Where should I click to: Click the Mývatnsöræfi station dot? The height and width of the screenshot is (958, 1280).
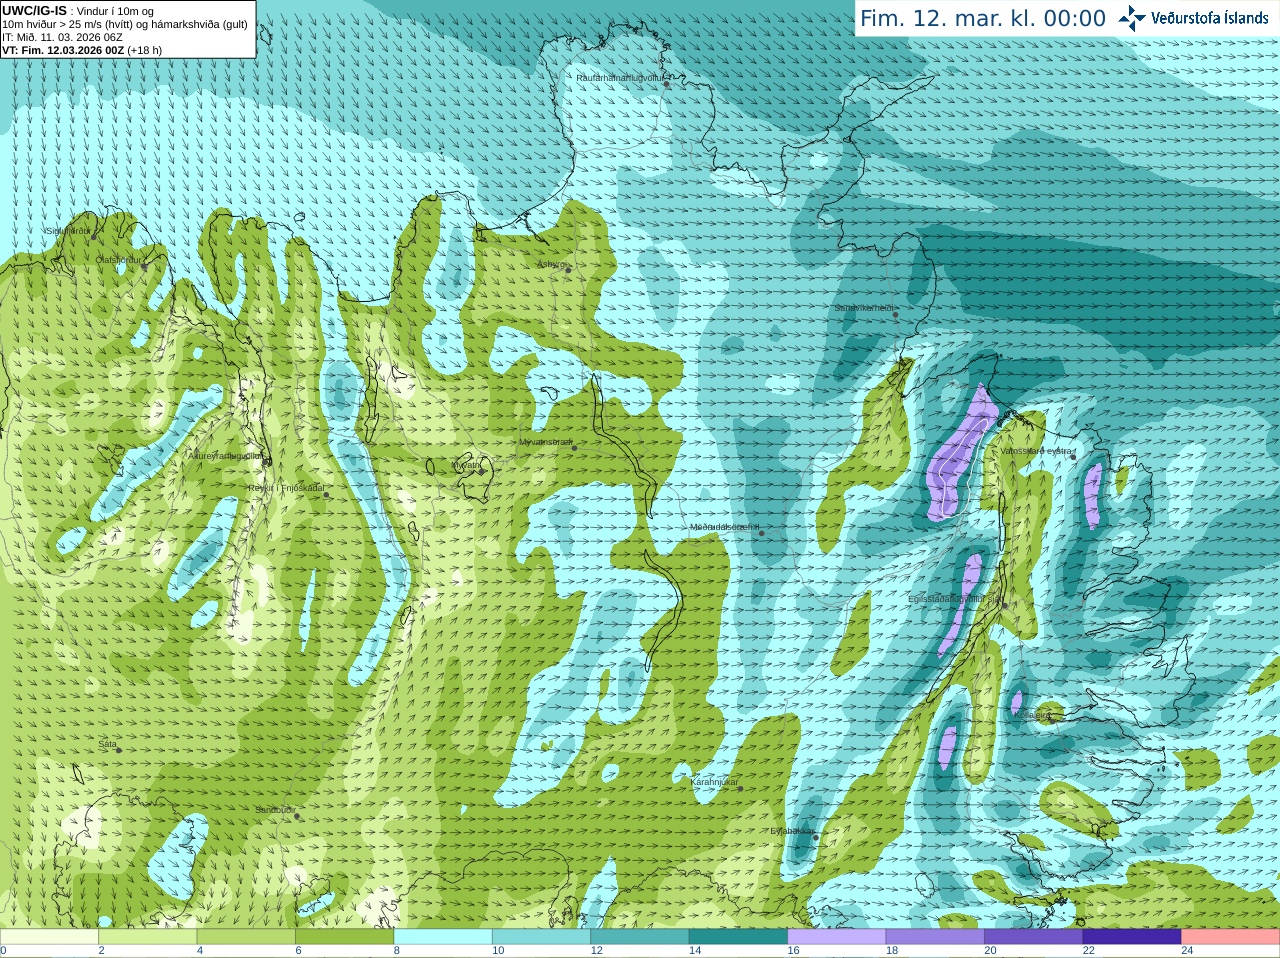point(574,447)
